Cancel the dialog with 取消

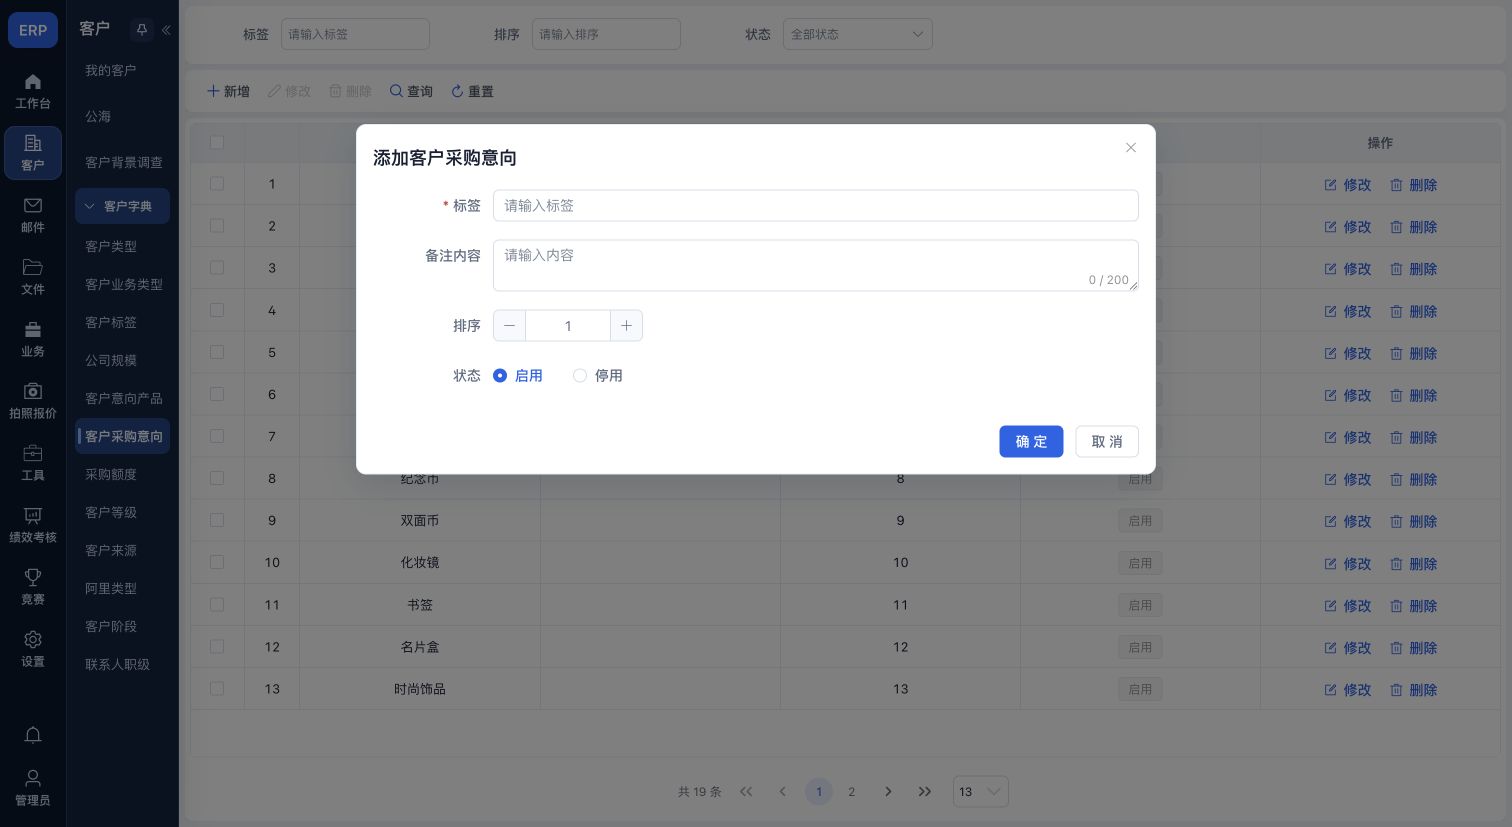(1107, 442)
